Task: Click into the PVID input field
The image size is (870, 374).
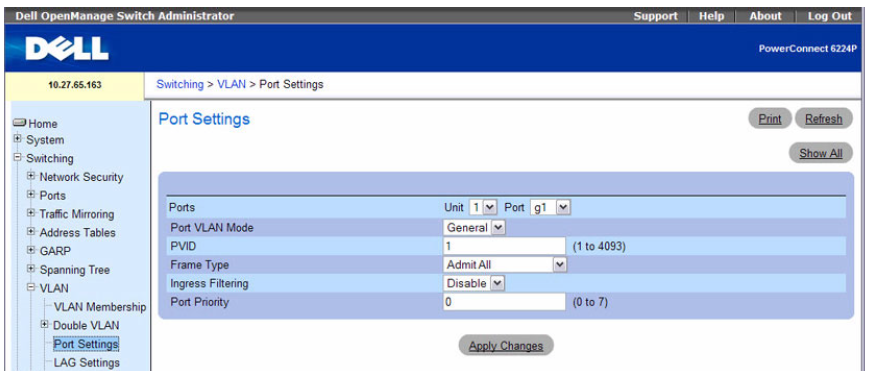Action: tap(504, 246)
